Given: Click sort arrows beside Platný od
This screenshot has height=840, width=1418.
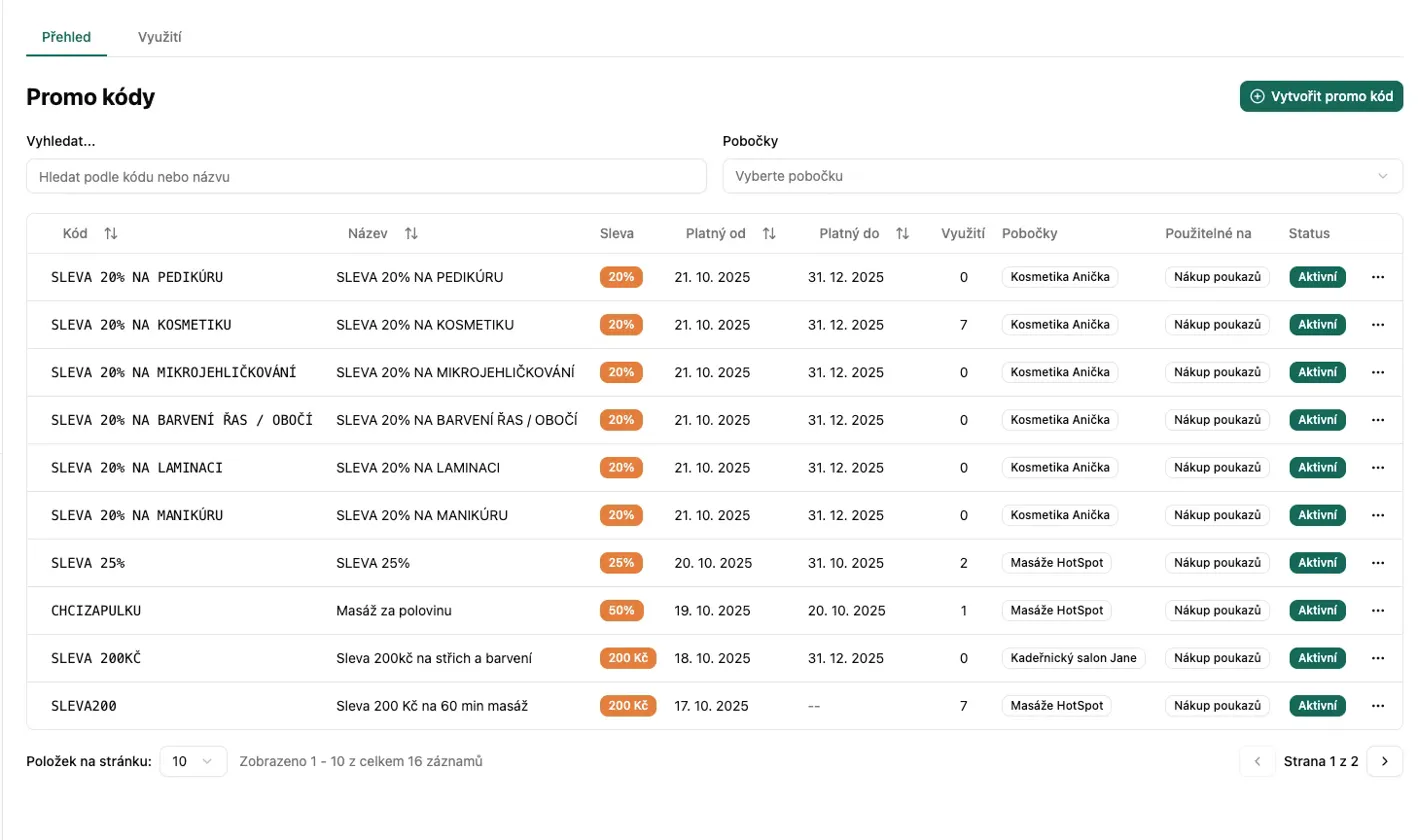Looking at the screenshot, I should pyautogui.click(x=769, y=233).
